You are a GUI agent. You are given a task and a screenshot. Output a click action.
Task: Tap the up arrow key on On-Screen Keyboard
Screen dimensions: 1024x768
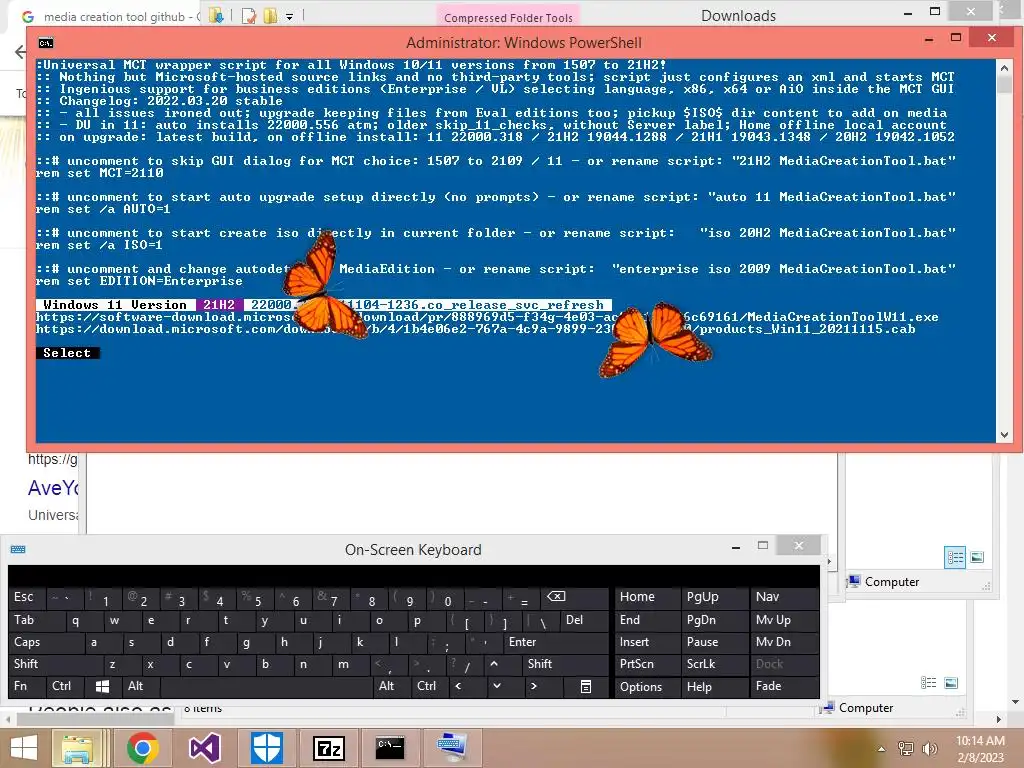494,664
